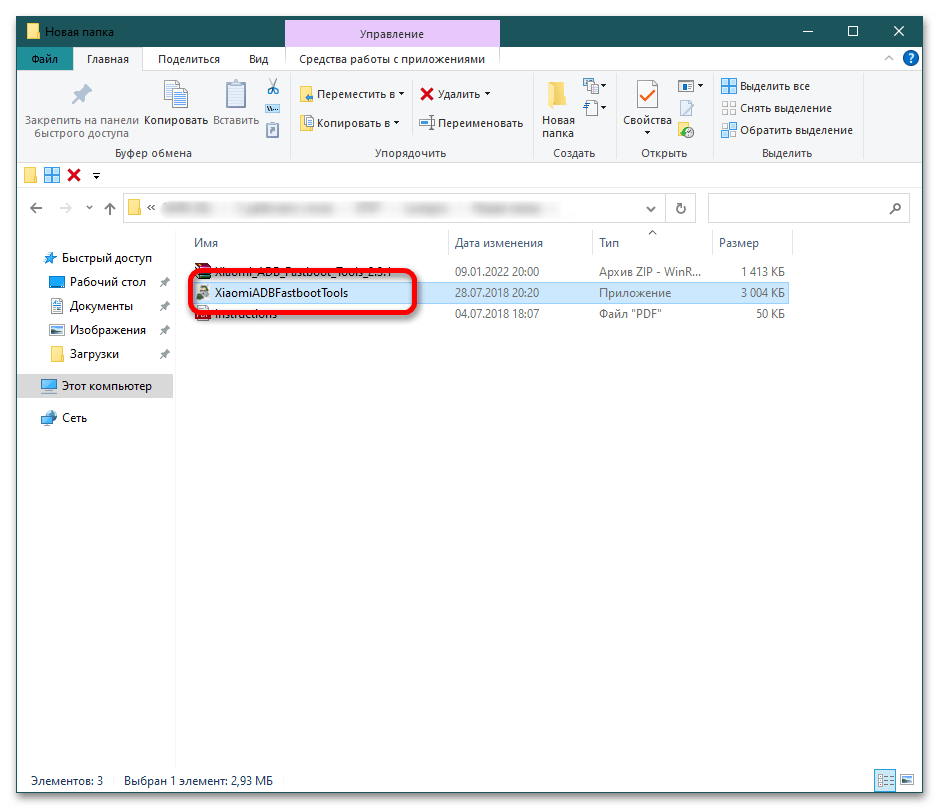Viewport: 939px width, 809px height.
Task: Click the history icon in Открыть group
Action: [x=686, y=130]
